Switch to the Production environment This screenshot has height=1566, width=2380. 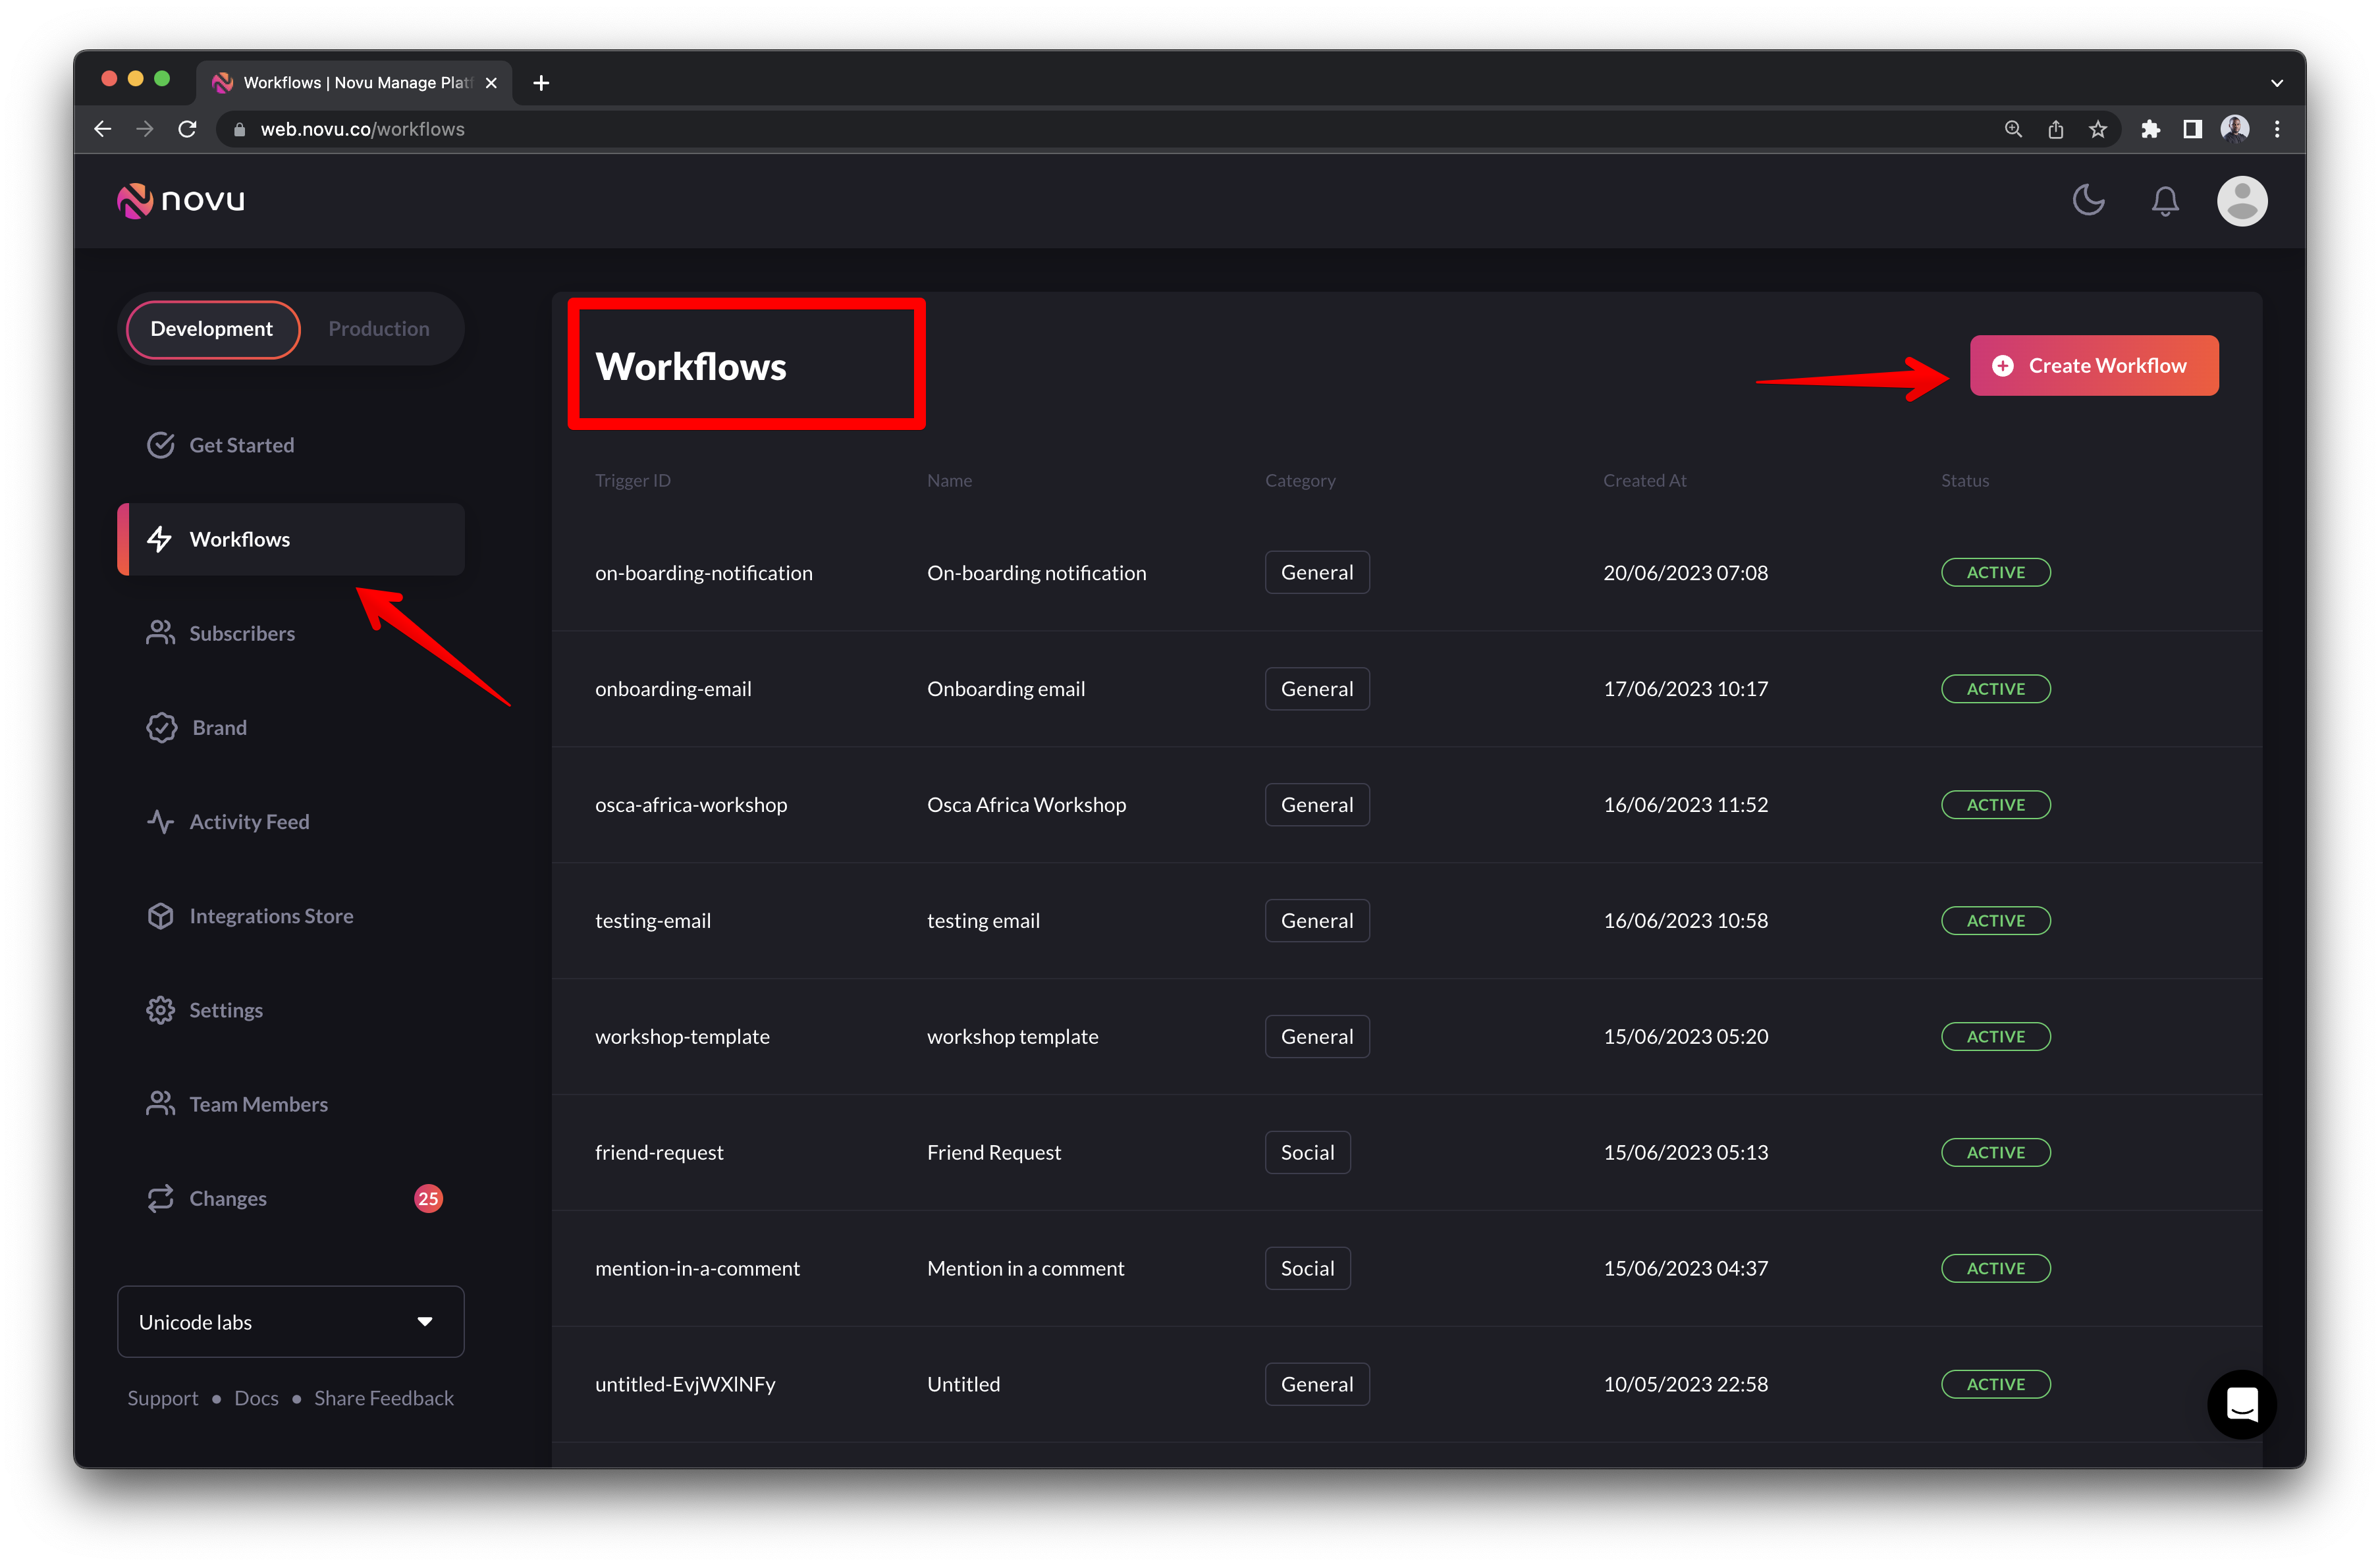(378, 328)
